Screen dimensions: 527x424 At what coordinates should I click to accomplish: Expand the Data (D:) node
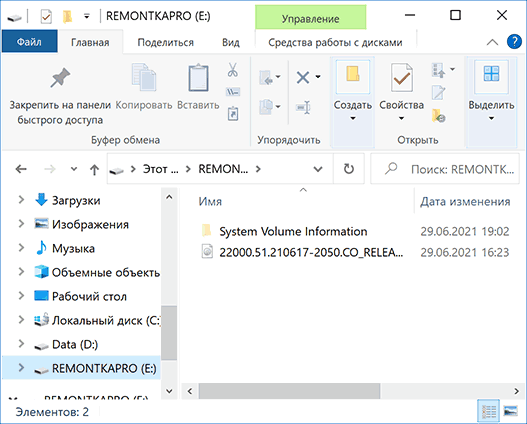point(21,344)
